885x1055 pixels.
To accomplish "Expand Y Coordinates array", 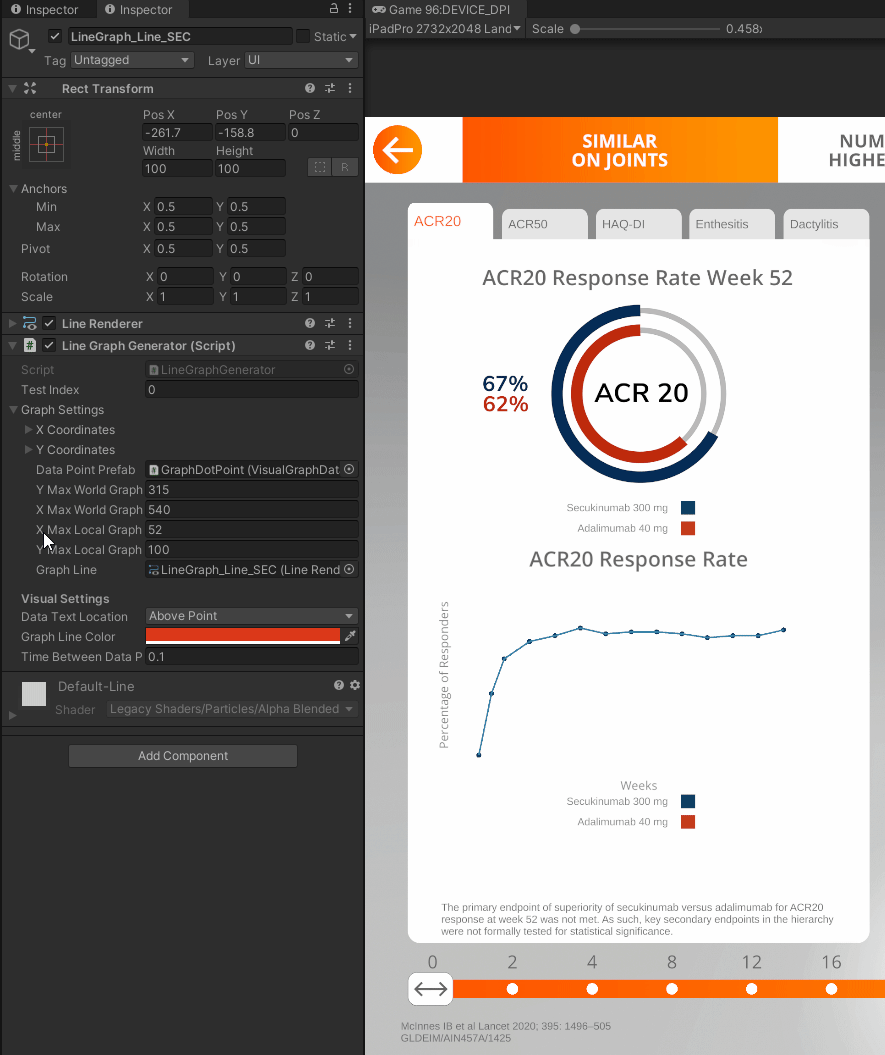I will 28,449.
